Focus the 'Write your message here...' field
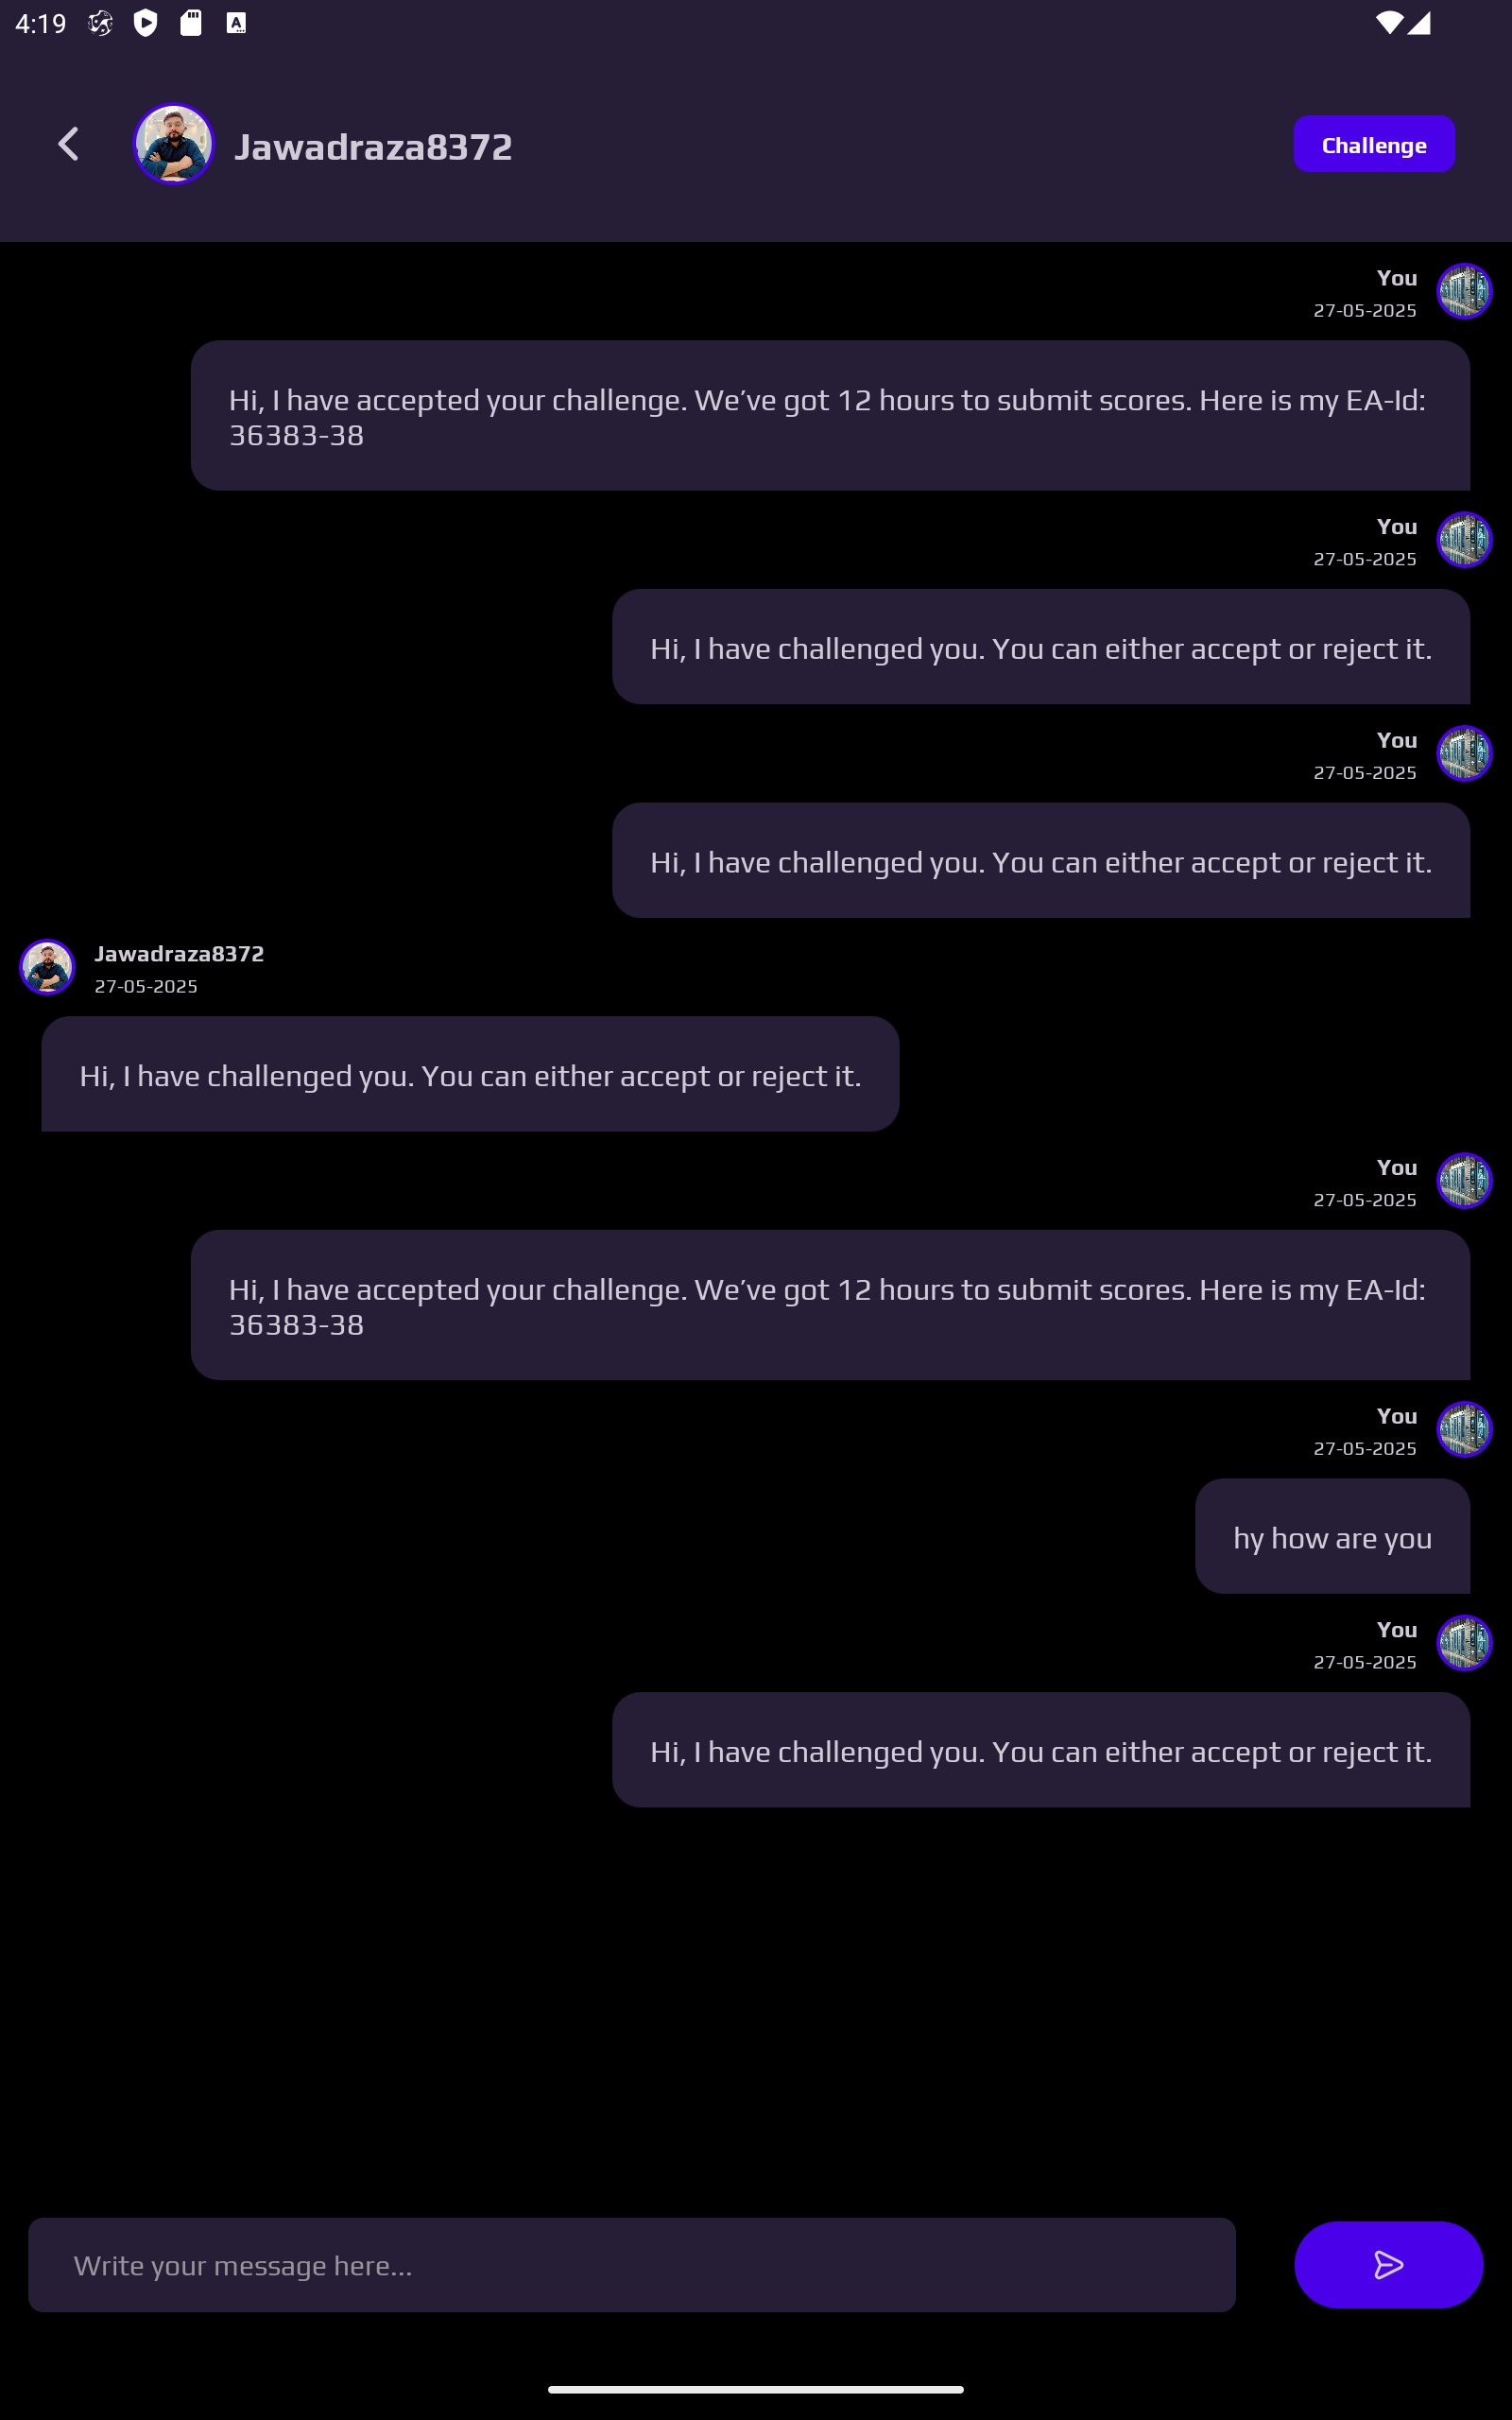The image size is (1512, 2420). click(x=631, y=2264)
